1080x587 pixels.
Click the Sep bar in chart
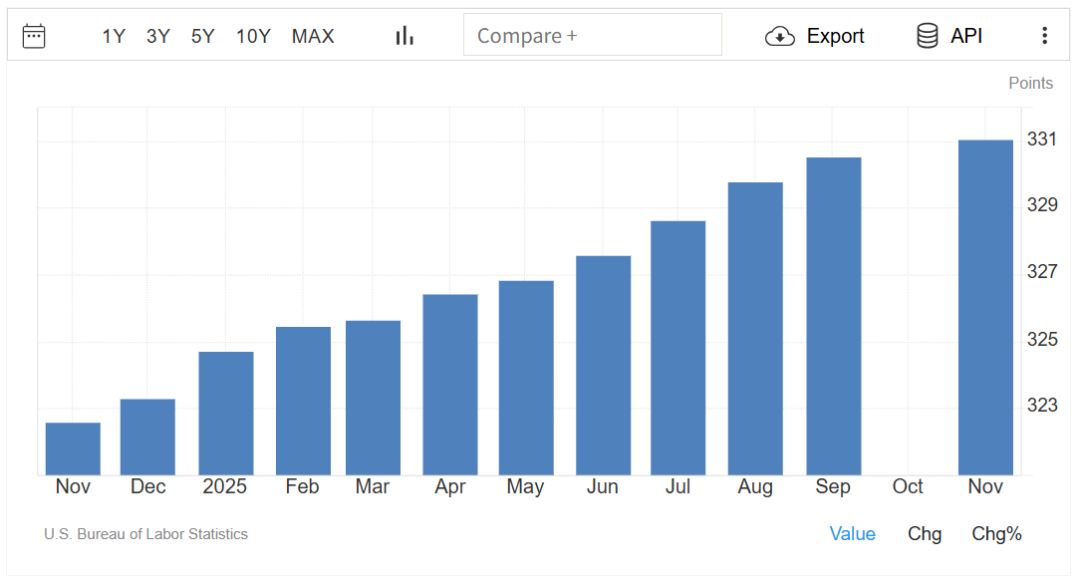click(833, 316)
